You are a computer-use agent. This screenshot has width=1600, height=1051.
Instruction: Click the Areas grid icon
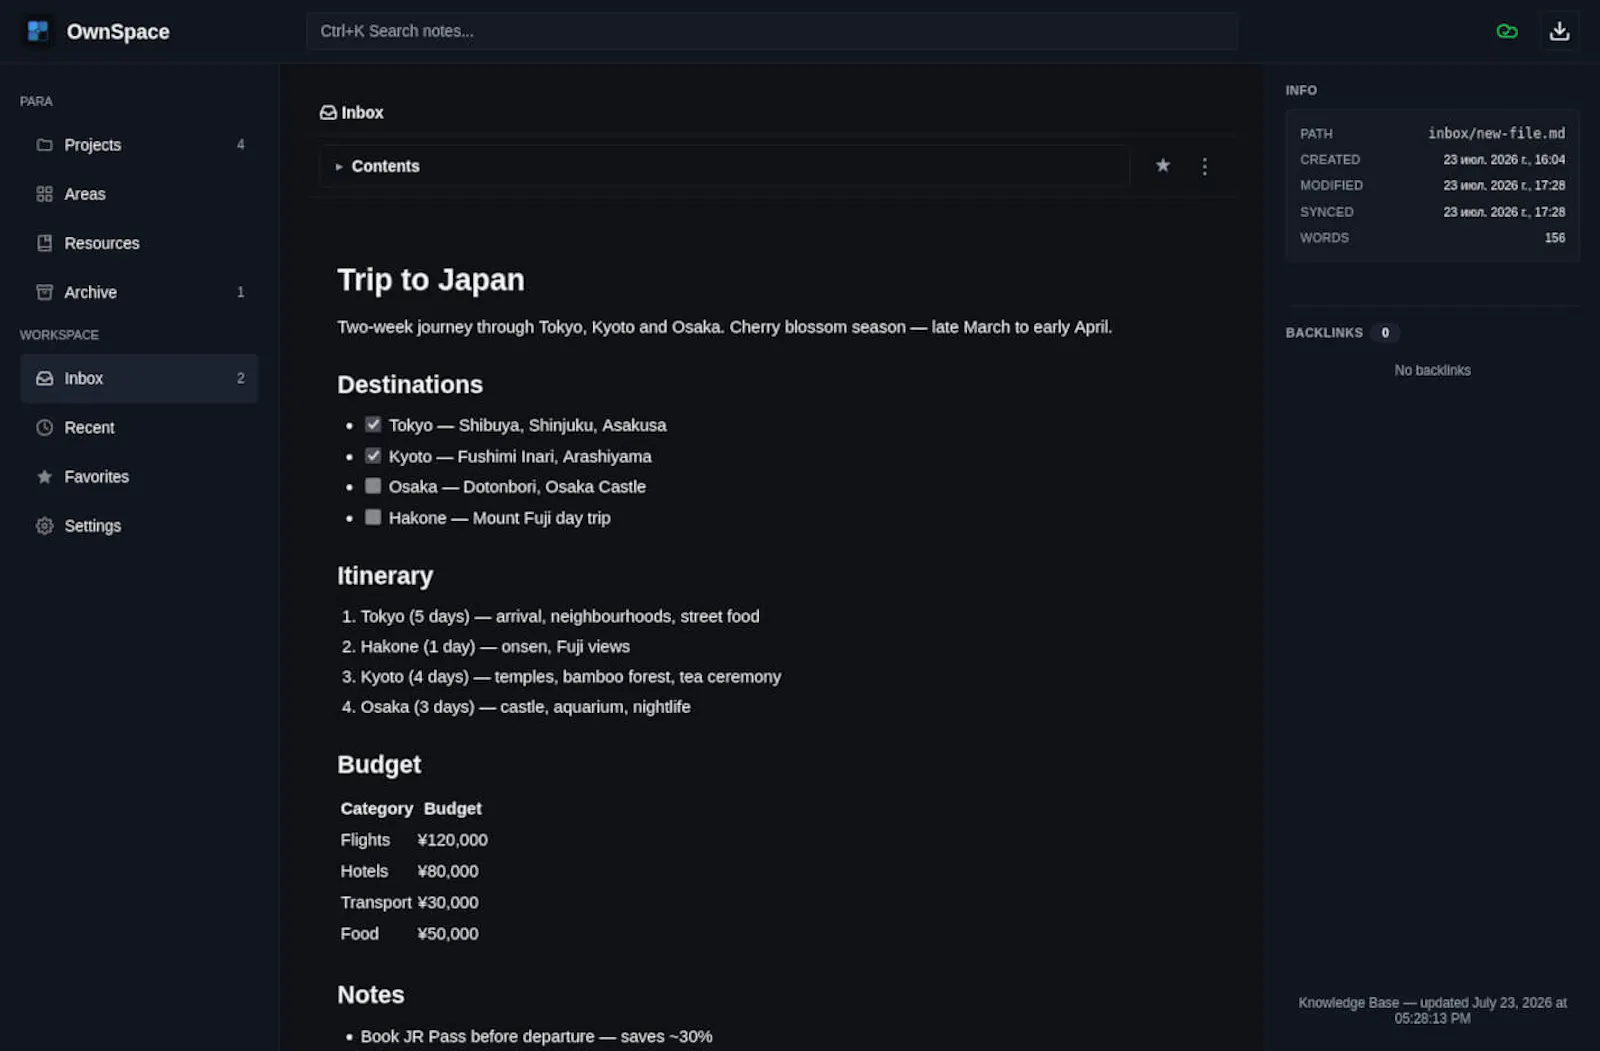(x=44, y=194)
